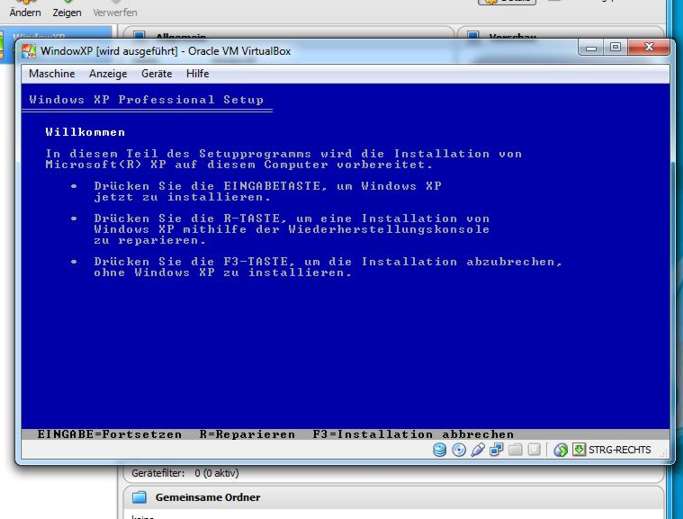Click the greyed video capture status icon

534,449
